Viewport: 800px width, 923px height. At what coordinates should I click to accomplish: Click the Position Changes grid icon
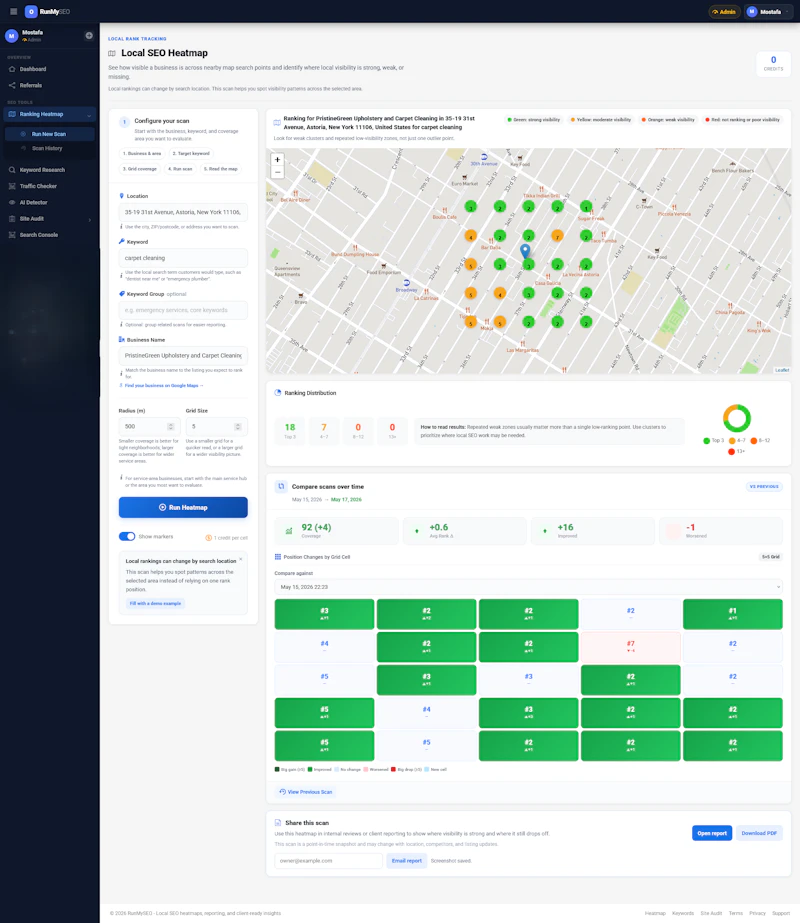coord(278,557)
